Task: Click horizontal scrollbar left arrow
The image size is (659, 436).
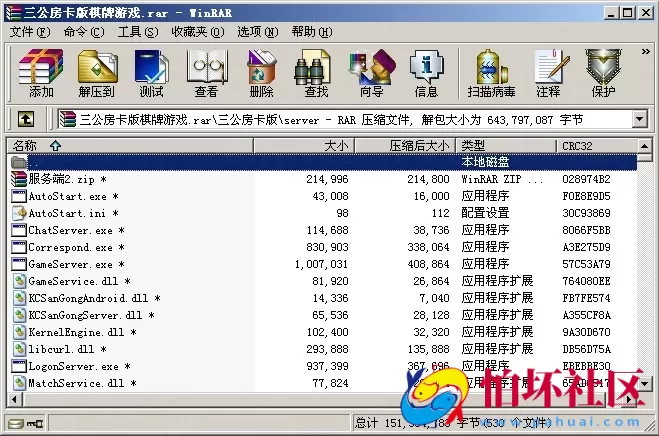Action: coord(15,399)
